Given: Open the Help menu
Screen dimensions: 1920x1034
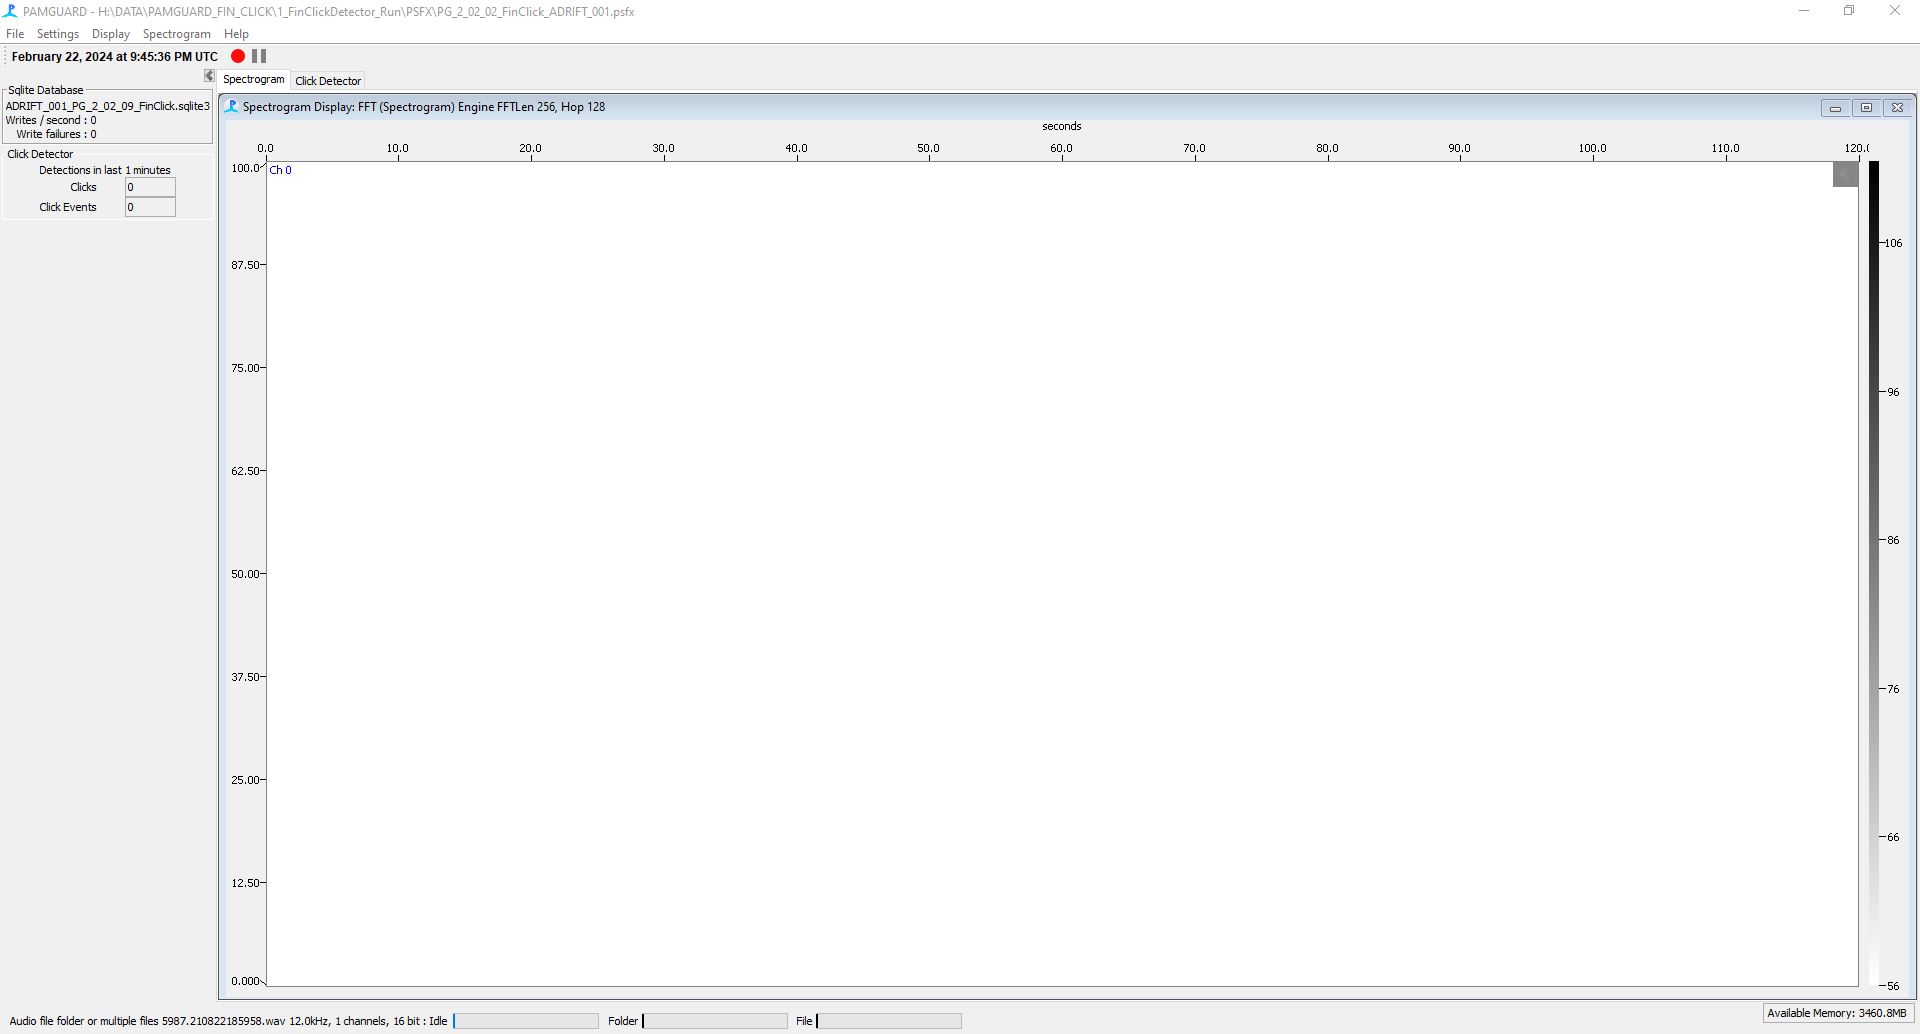Looking at the screenshot, I should click(236, 34).
